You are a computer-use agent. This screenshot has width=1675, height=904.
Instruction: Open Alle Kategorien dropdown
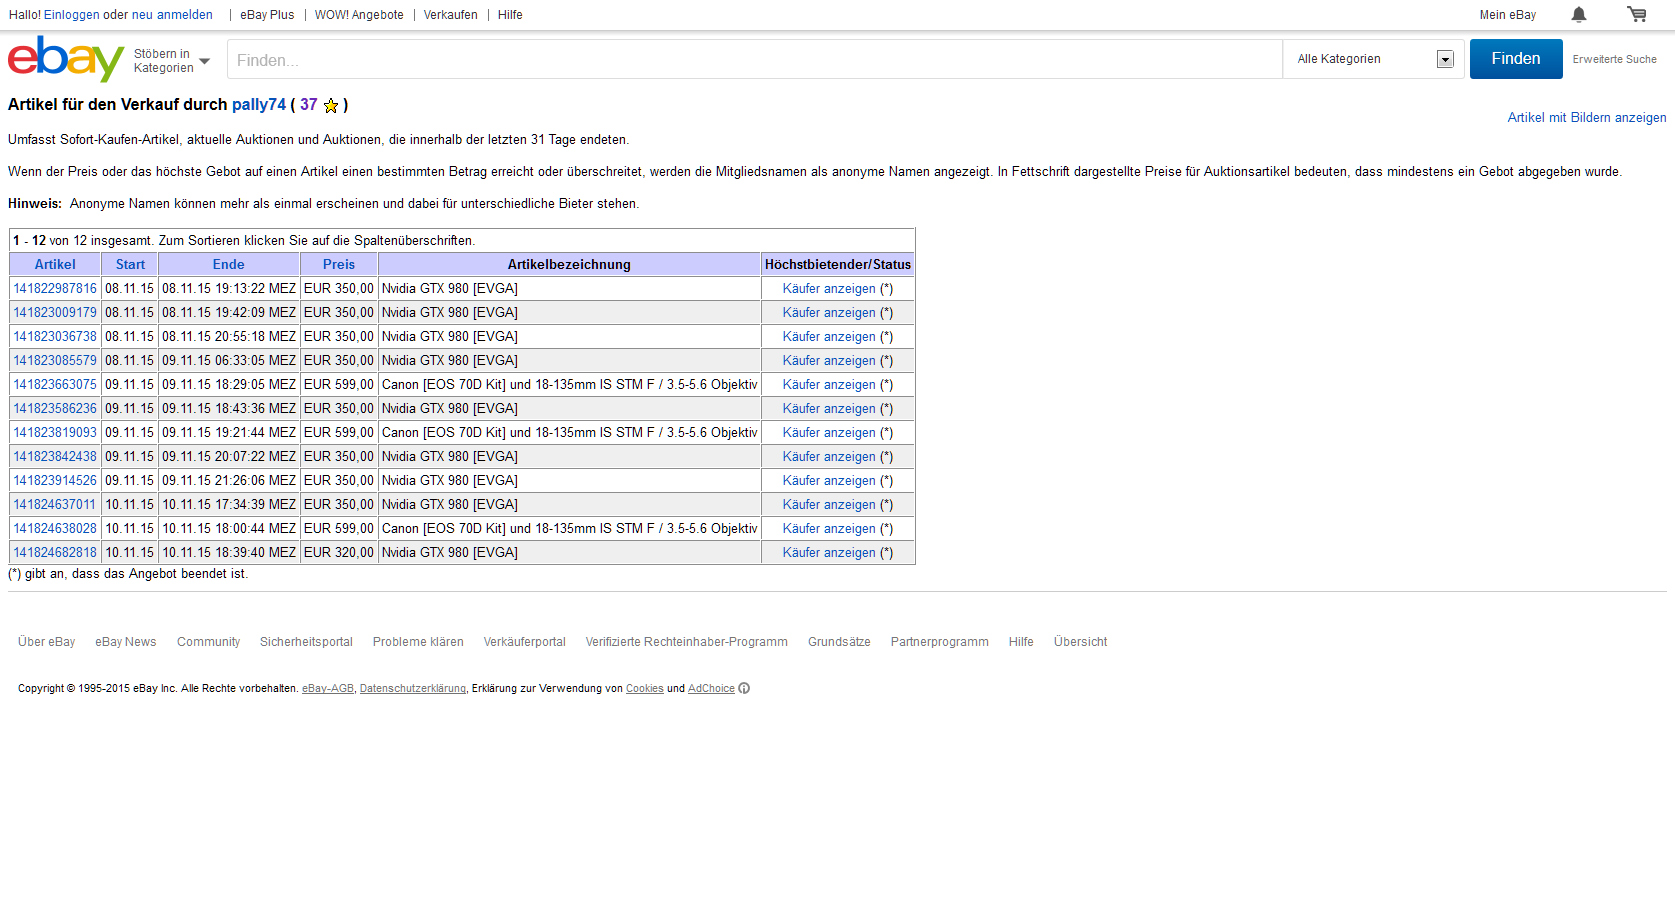tap(1374, 59)
